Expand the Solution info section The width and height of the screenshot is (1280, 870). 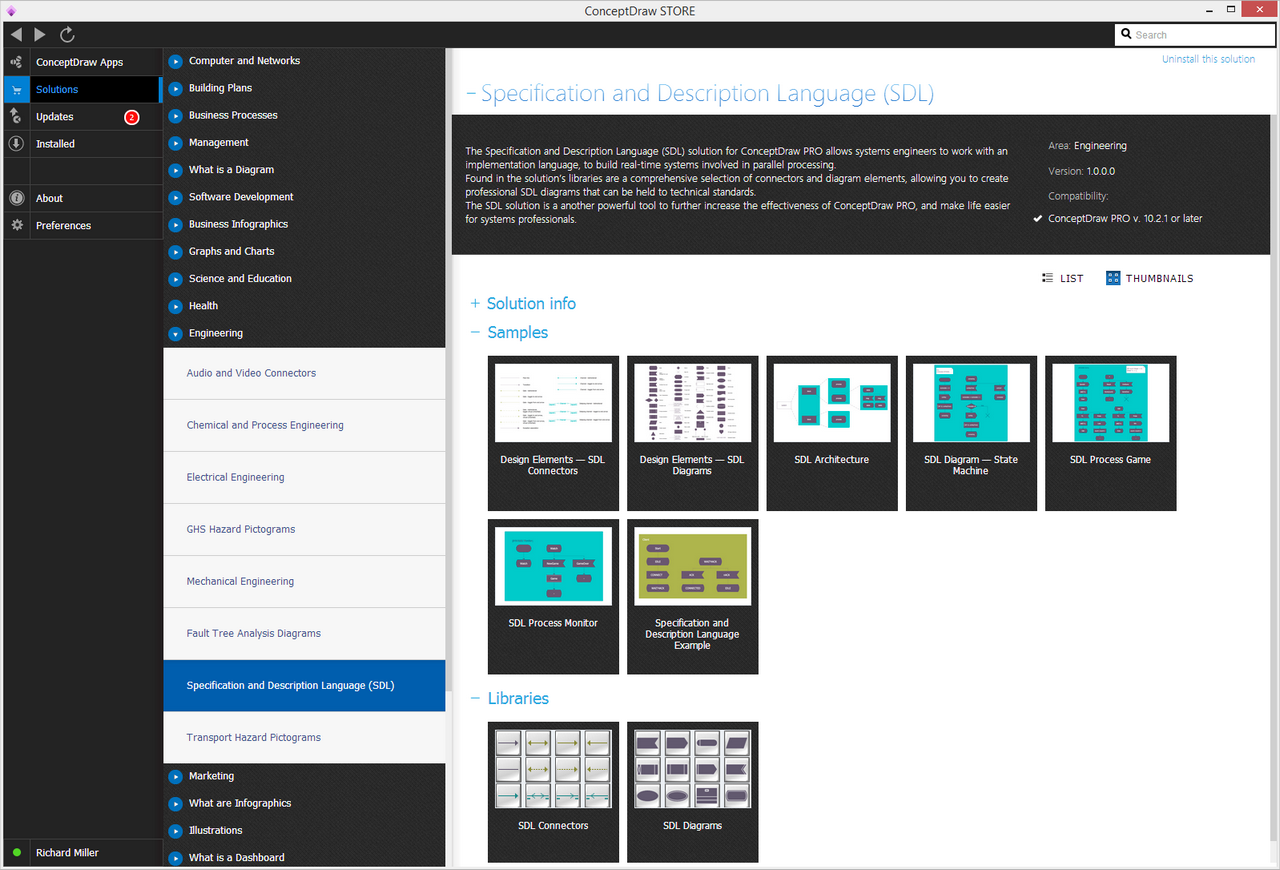pos(476,303)
